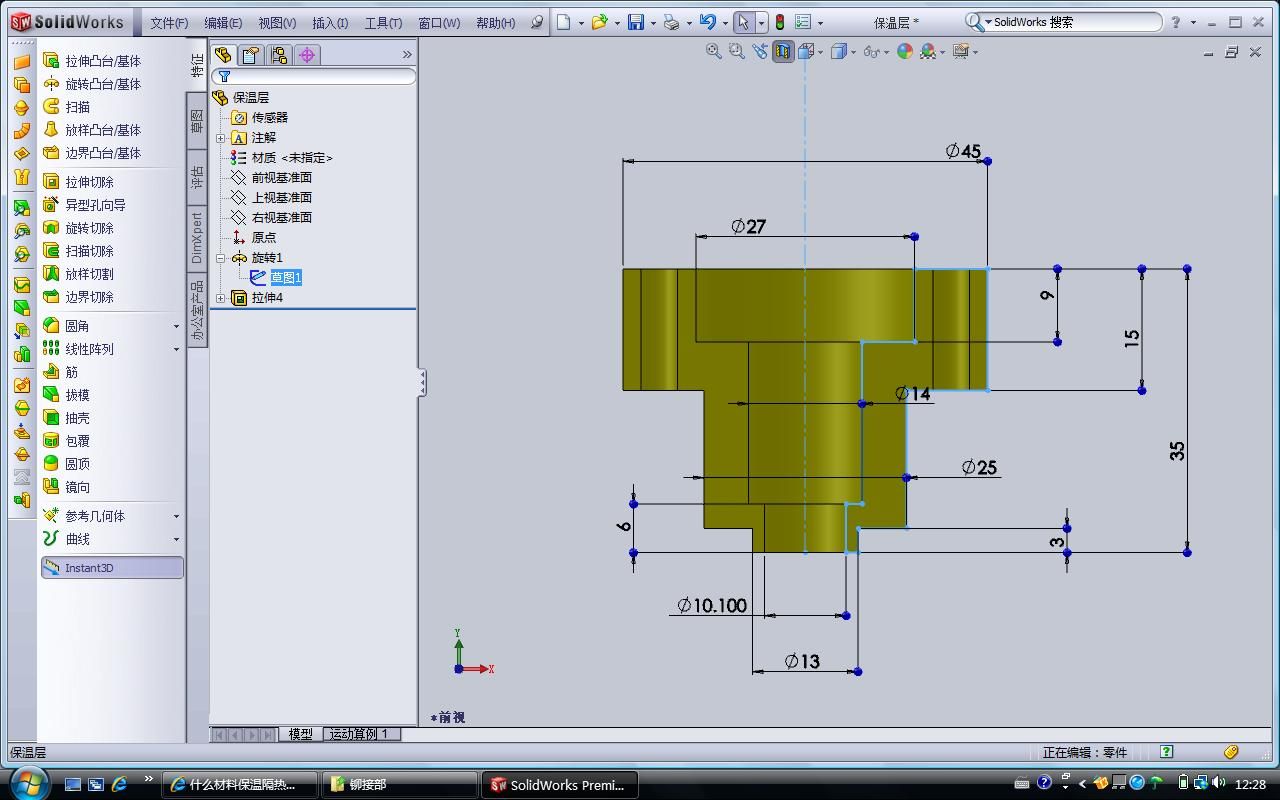This screenshot has width=1280, height=800.
Task: Toggle the Section View icon
Action: coord(783,51)
